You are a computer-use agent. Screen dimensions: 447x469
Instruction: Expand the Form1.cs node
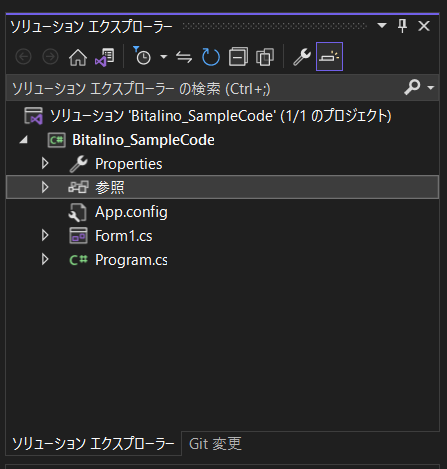(45, 235)
